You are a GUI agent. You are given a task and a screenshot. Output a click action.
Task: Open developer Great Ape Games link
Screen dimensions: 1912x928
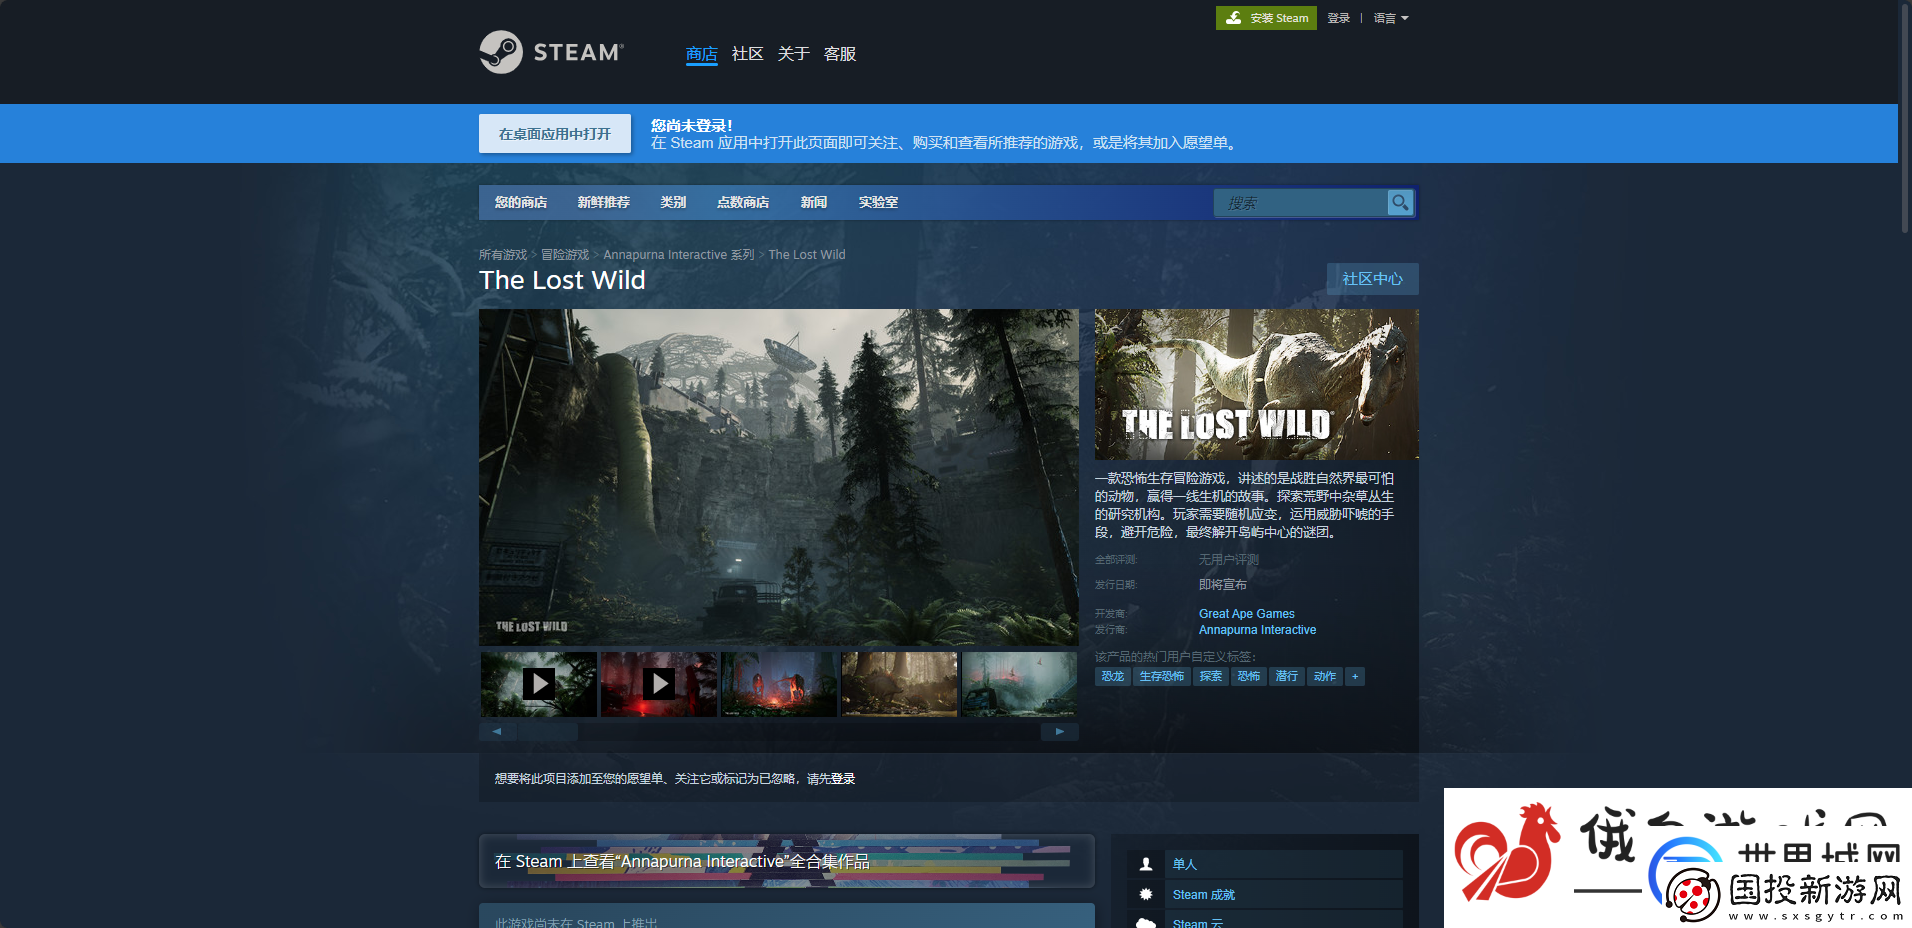click(x=1247, y=614)
